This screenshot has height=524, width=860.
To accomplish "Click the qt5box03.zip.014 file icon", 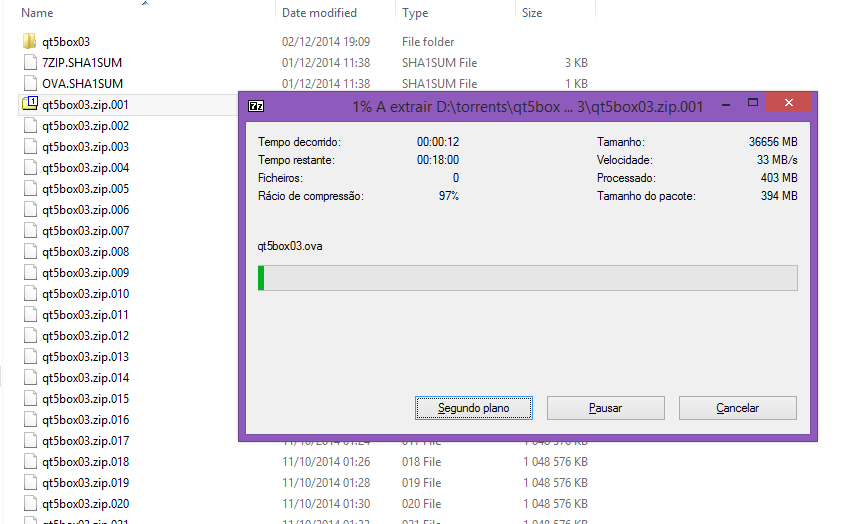I will (30, 377).
